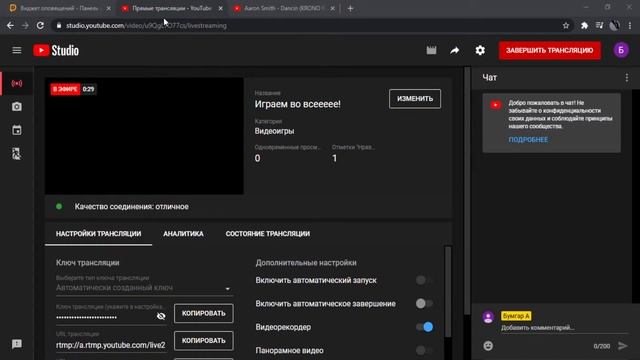Switch to the first browser tab
This screenshot has width=640, height=360.
pyautogui.click(x=59, y=8)
